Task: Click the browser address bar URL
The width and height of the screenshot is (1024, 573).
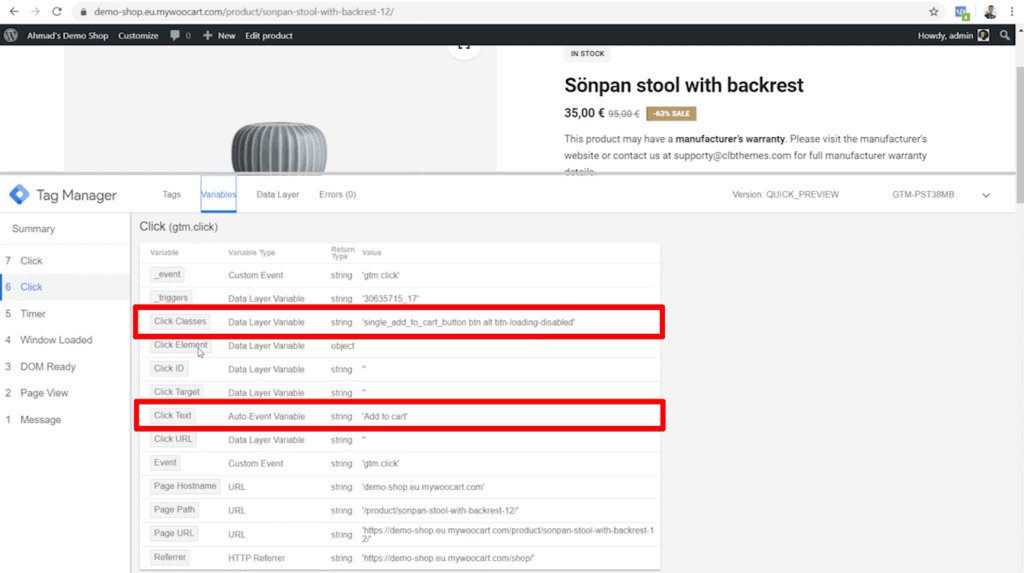Action: 244,12
